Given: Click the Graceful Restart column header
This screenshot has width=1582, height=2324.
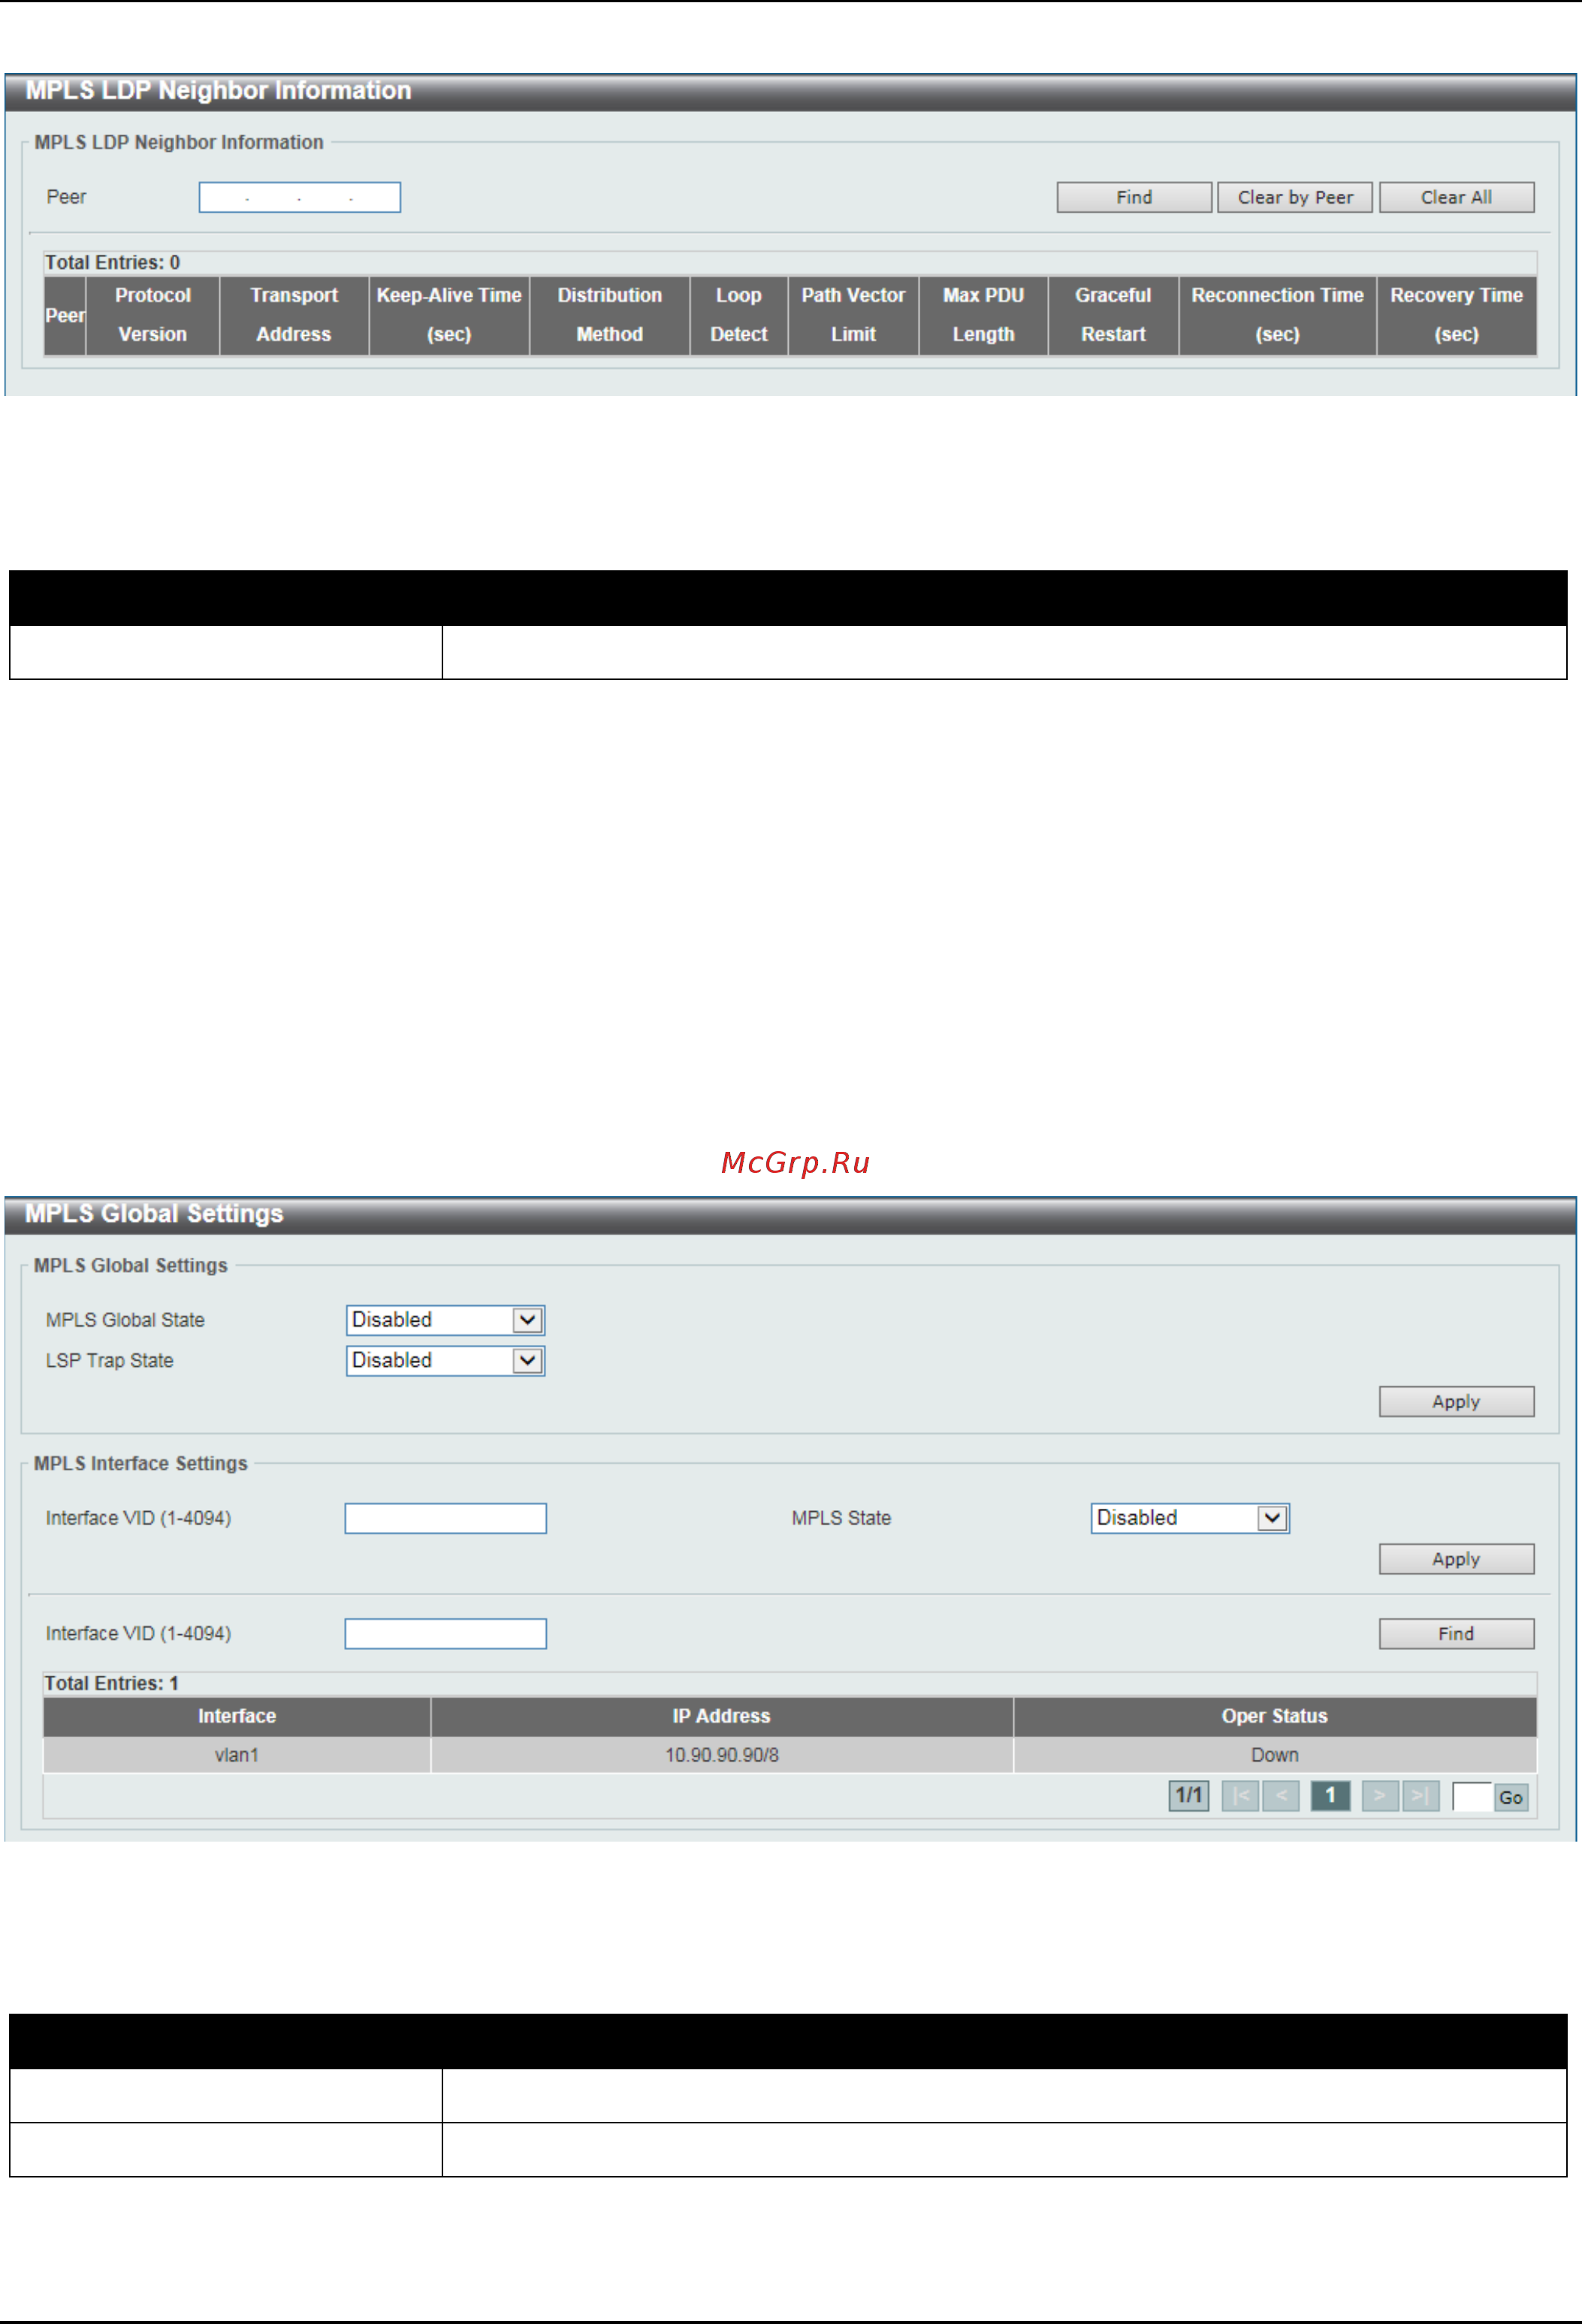Looking at the screenshot, I should point(1113,315).
